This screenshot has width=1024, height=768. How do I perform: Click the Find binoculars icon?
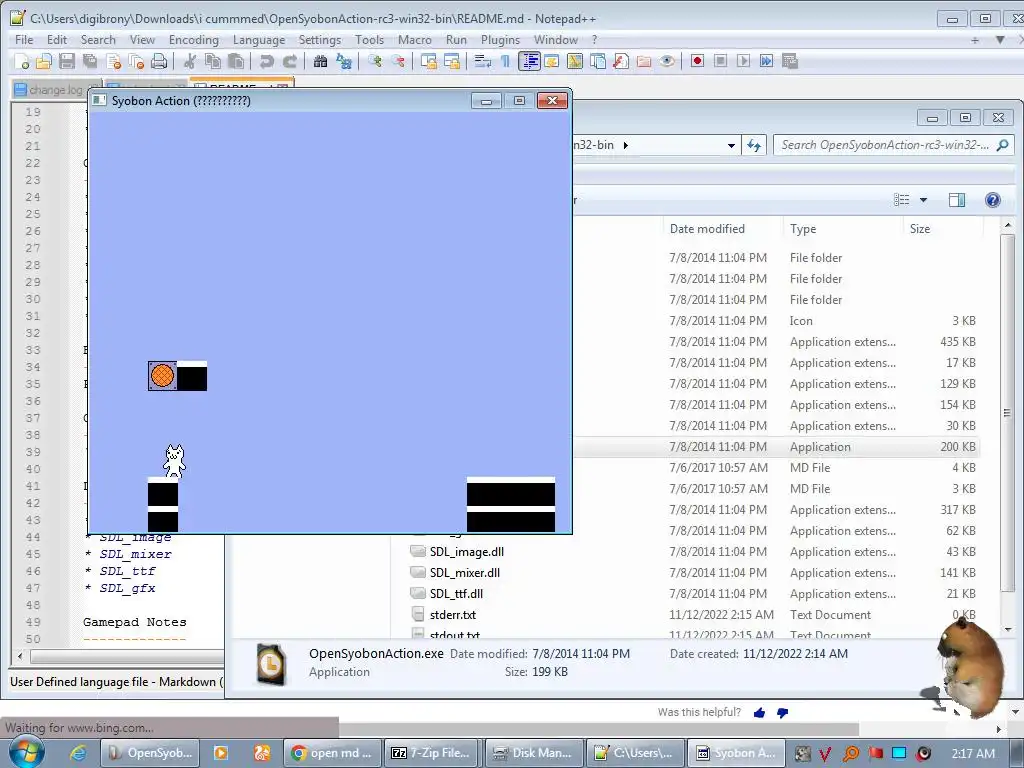coord(320,61)
